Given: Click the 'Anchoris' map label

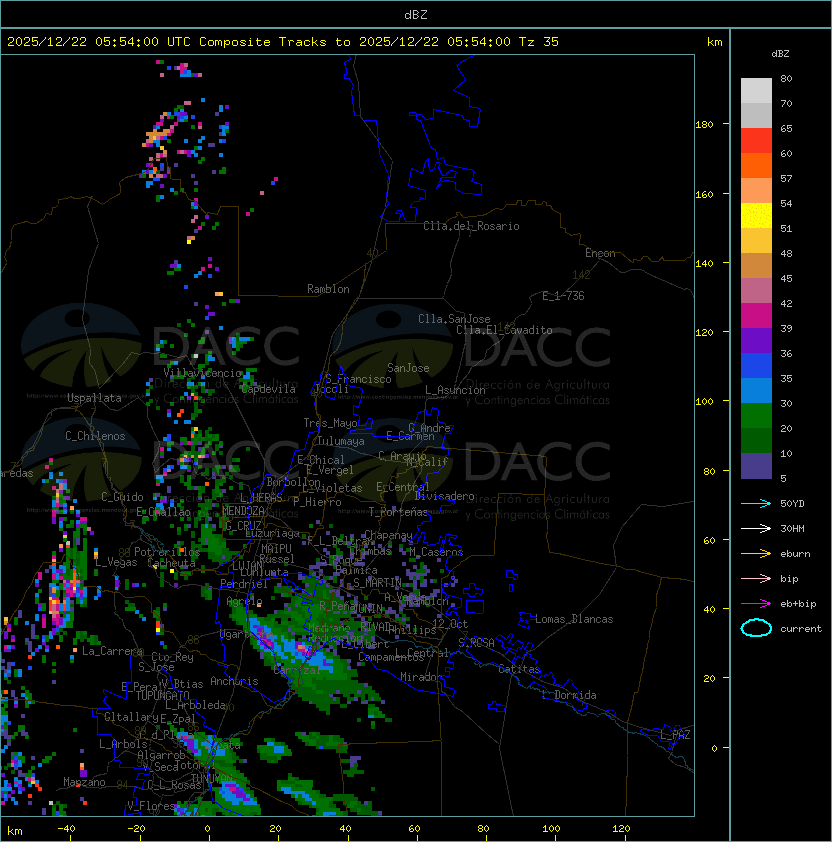Looking at the screenshot, I should pos(234,681).
